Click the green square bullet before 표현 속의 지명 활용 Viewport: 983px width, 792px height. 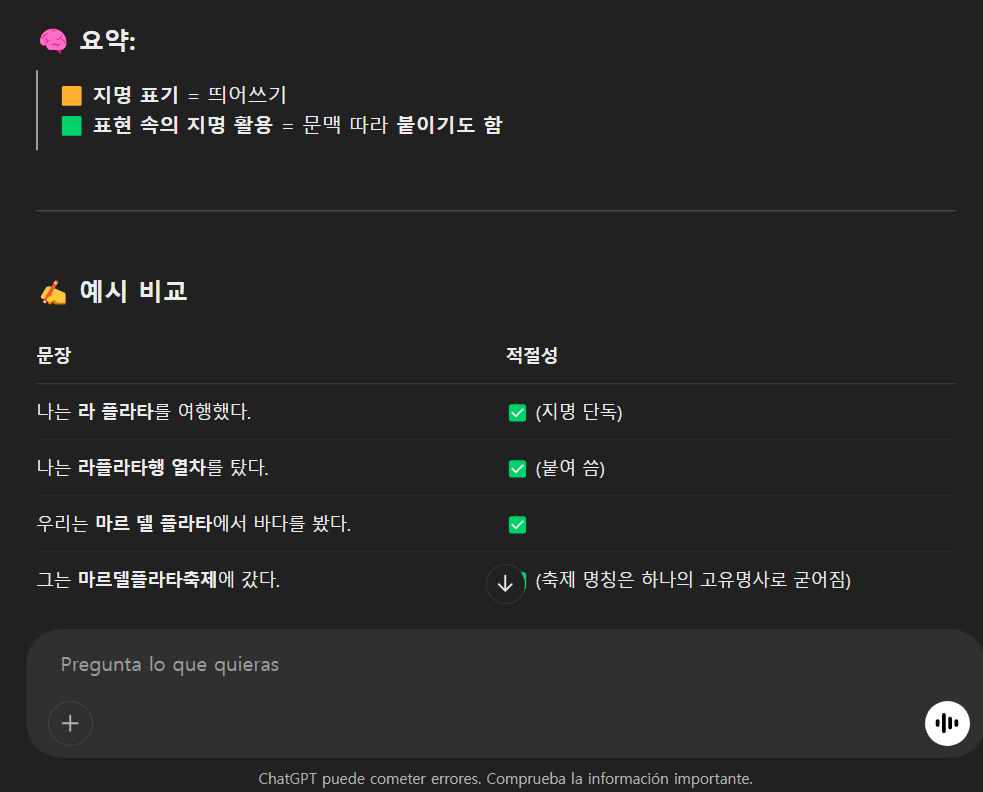pos(71,124)
